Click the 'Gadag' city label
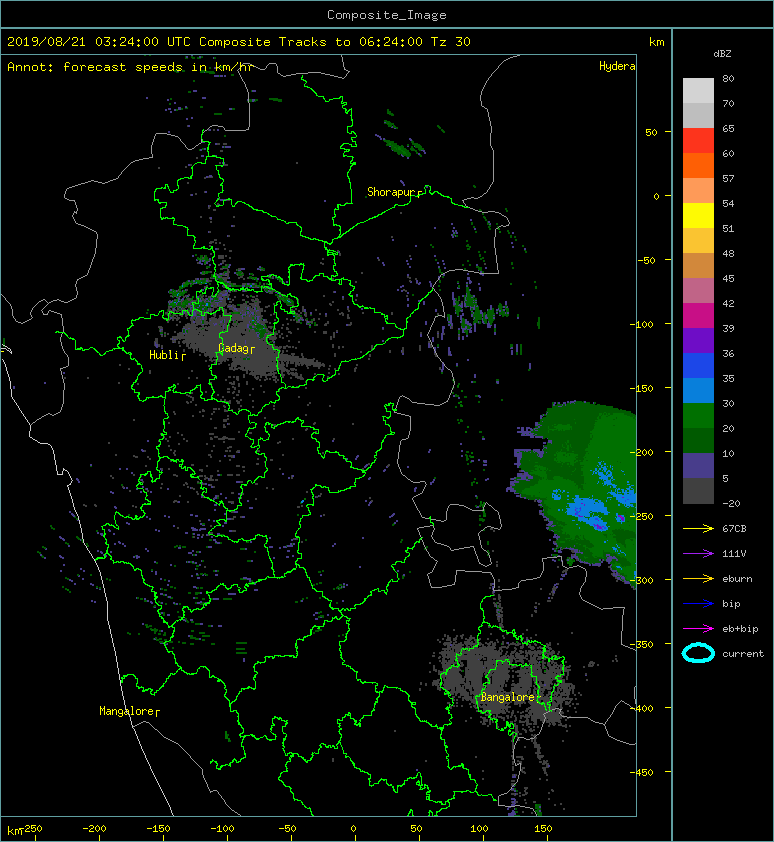This screenshot has width=774, height=842. tap(236, 349)
